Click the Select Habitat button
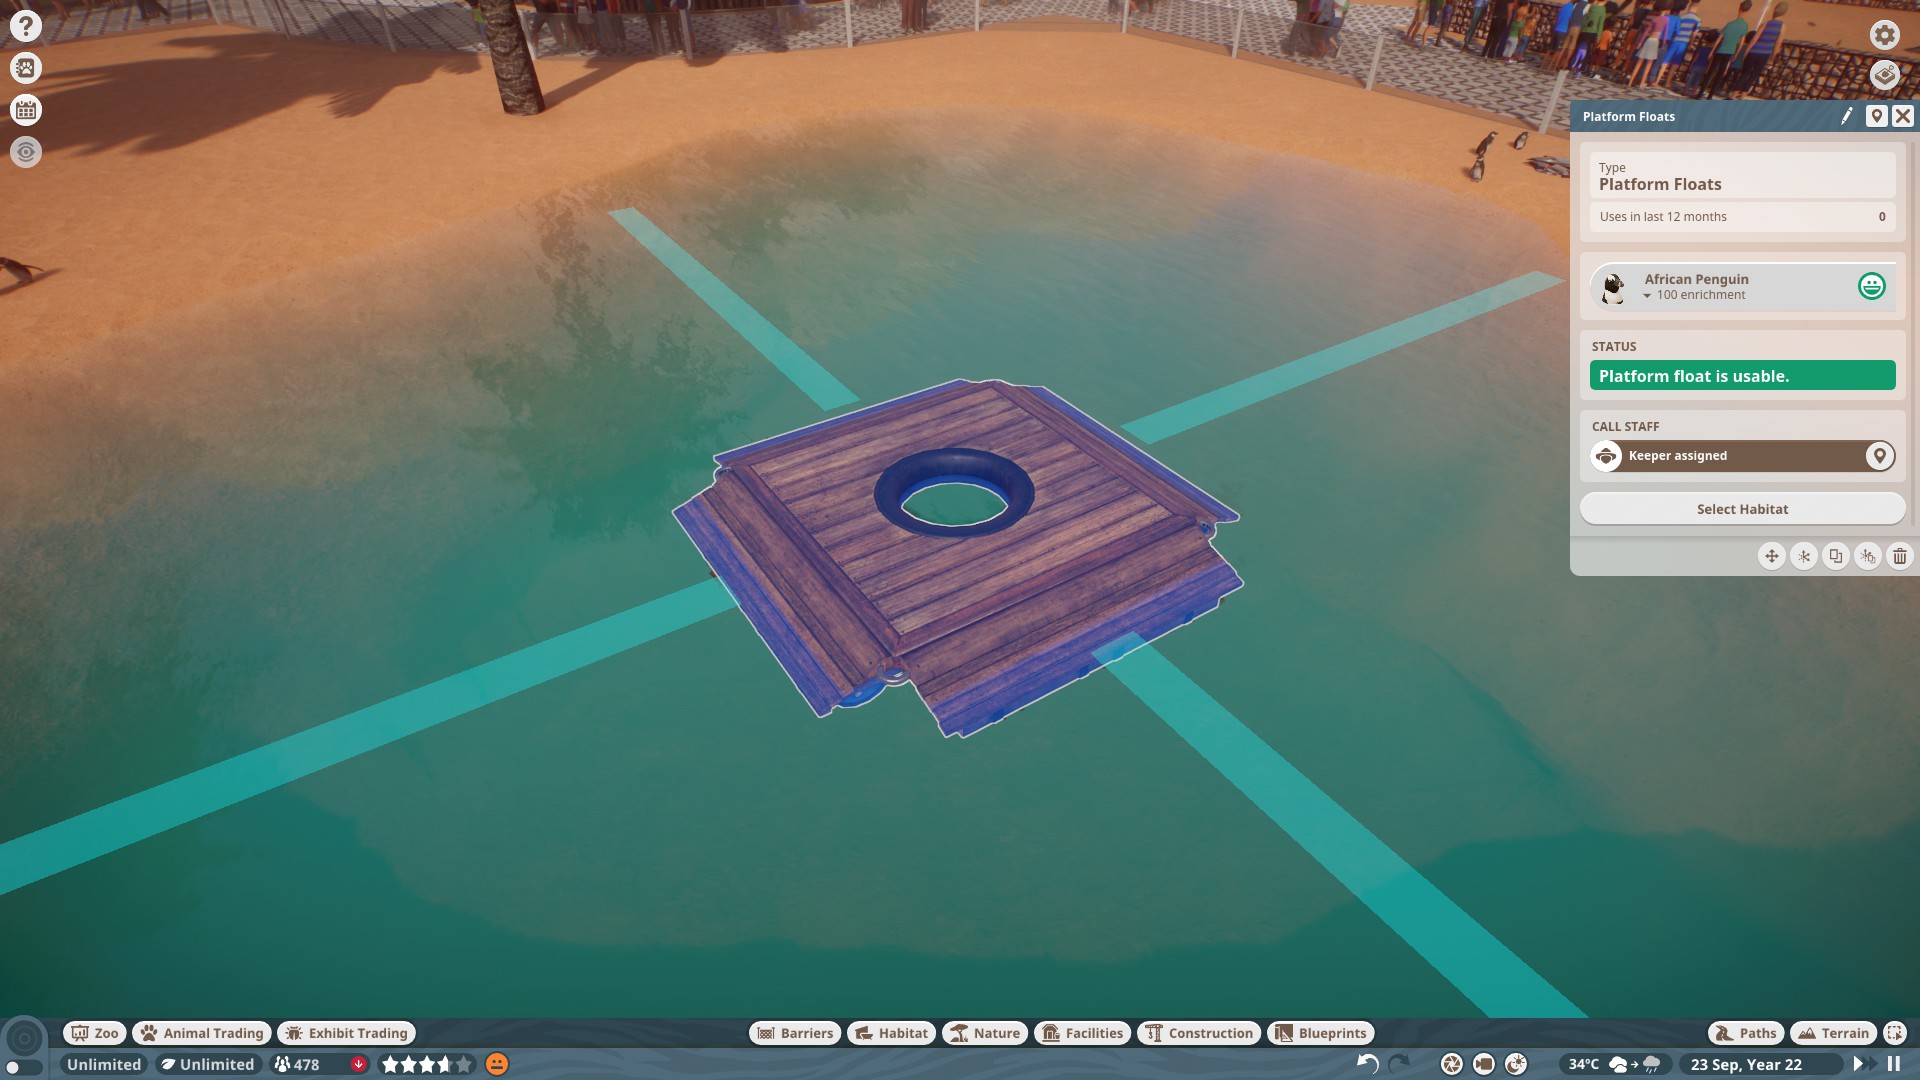 [x=1742, y=509]
